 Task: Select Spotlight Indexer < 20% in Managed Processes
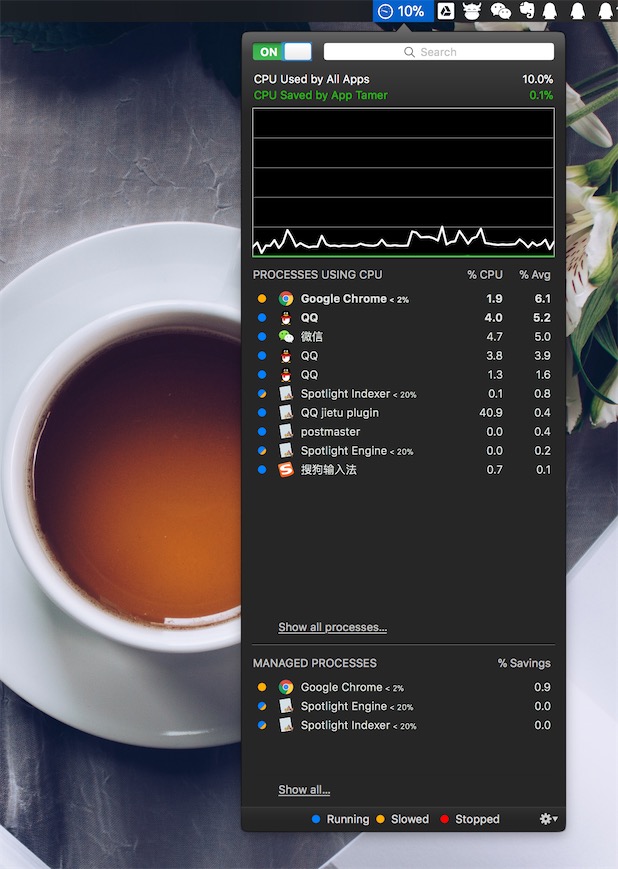click(358, 725)
